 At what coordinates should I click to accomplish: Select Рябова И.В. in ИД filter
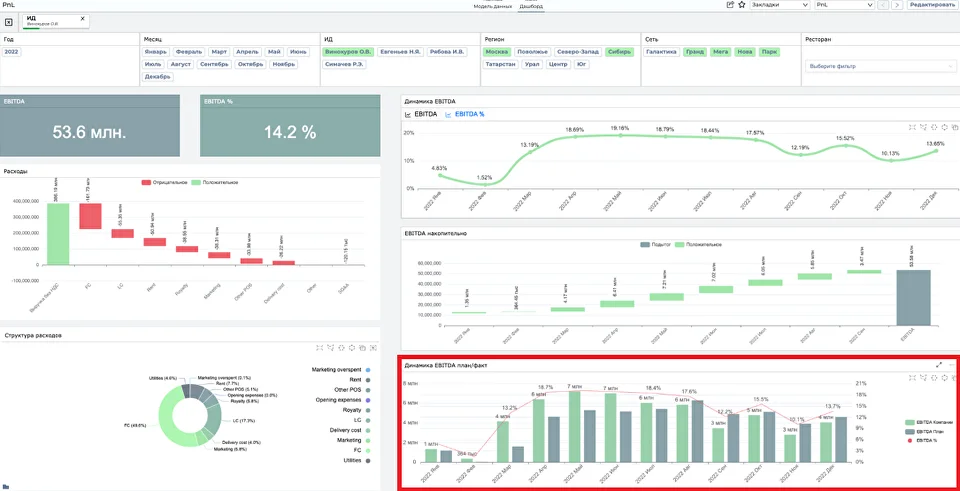coord(446,52)
